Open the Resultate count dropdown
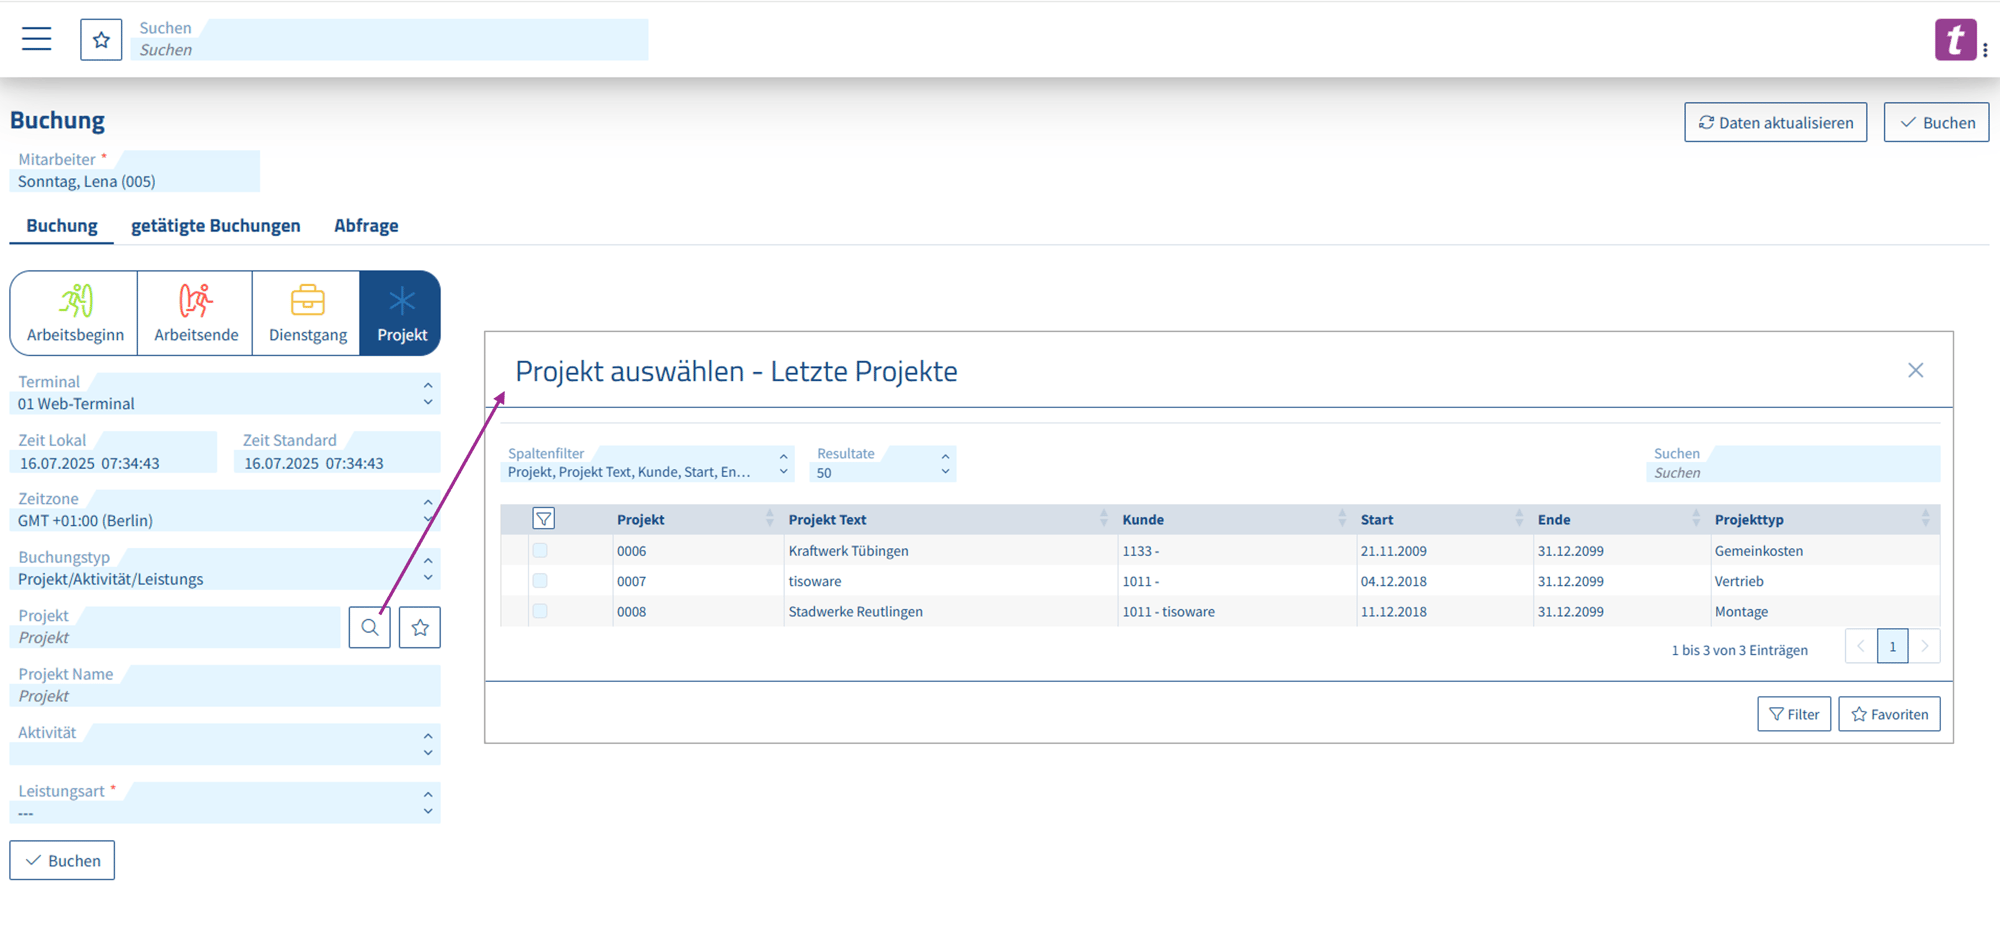Viewport: 2000px width, 951px height. 945,464
